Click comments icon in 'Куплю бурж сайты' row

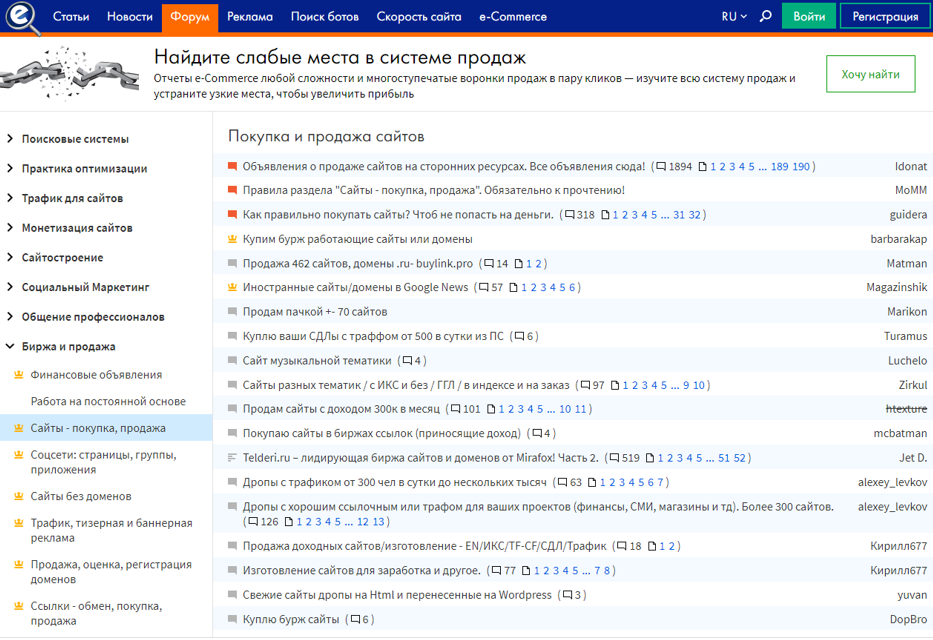[356, 619]
